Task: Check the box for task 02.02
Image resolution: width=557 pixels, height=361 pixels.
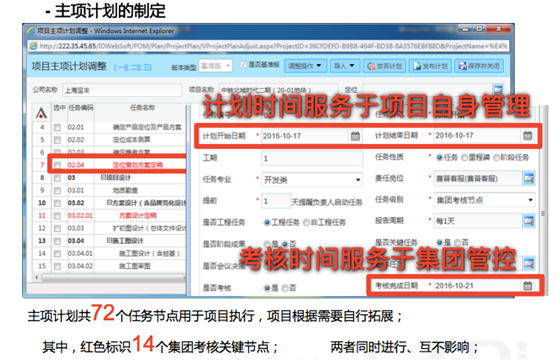Action: pos(57,140)
